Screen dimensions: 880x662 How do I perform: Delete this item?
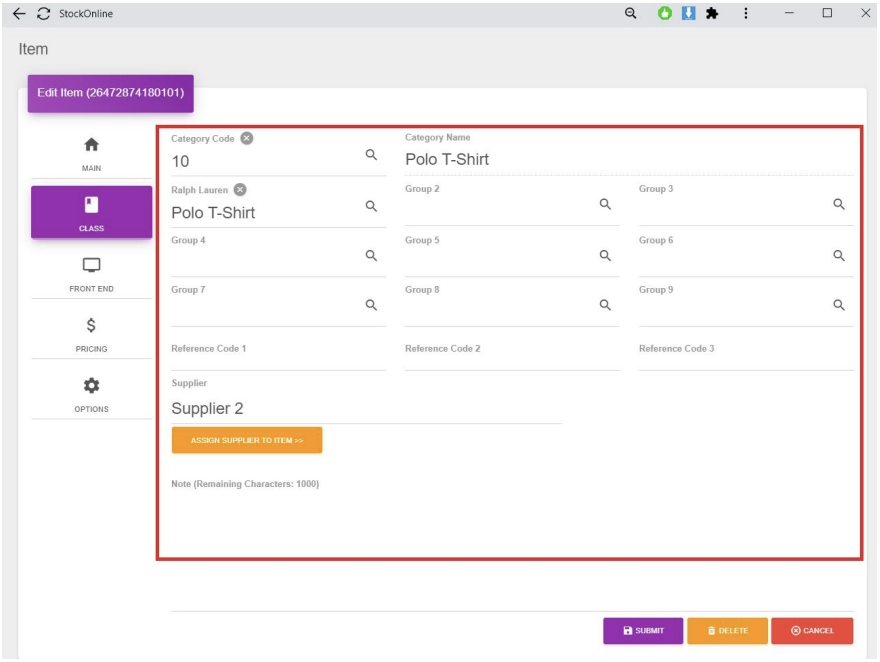725,631
